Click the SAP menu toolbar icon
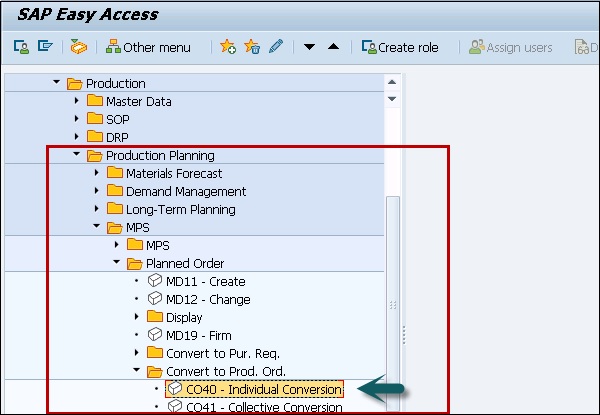600x415 pixels. (x=44, y=47)
